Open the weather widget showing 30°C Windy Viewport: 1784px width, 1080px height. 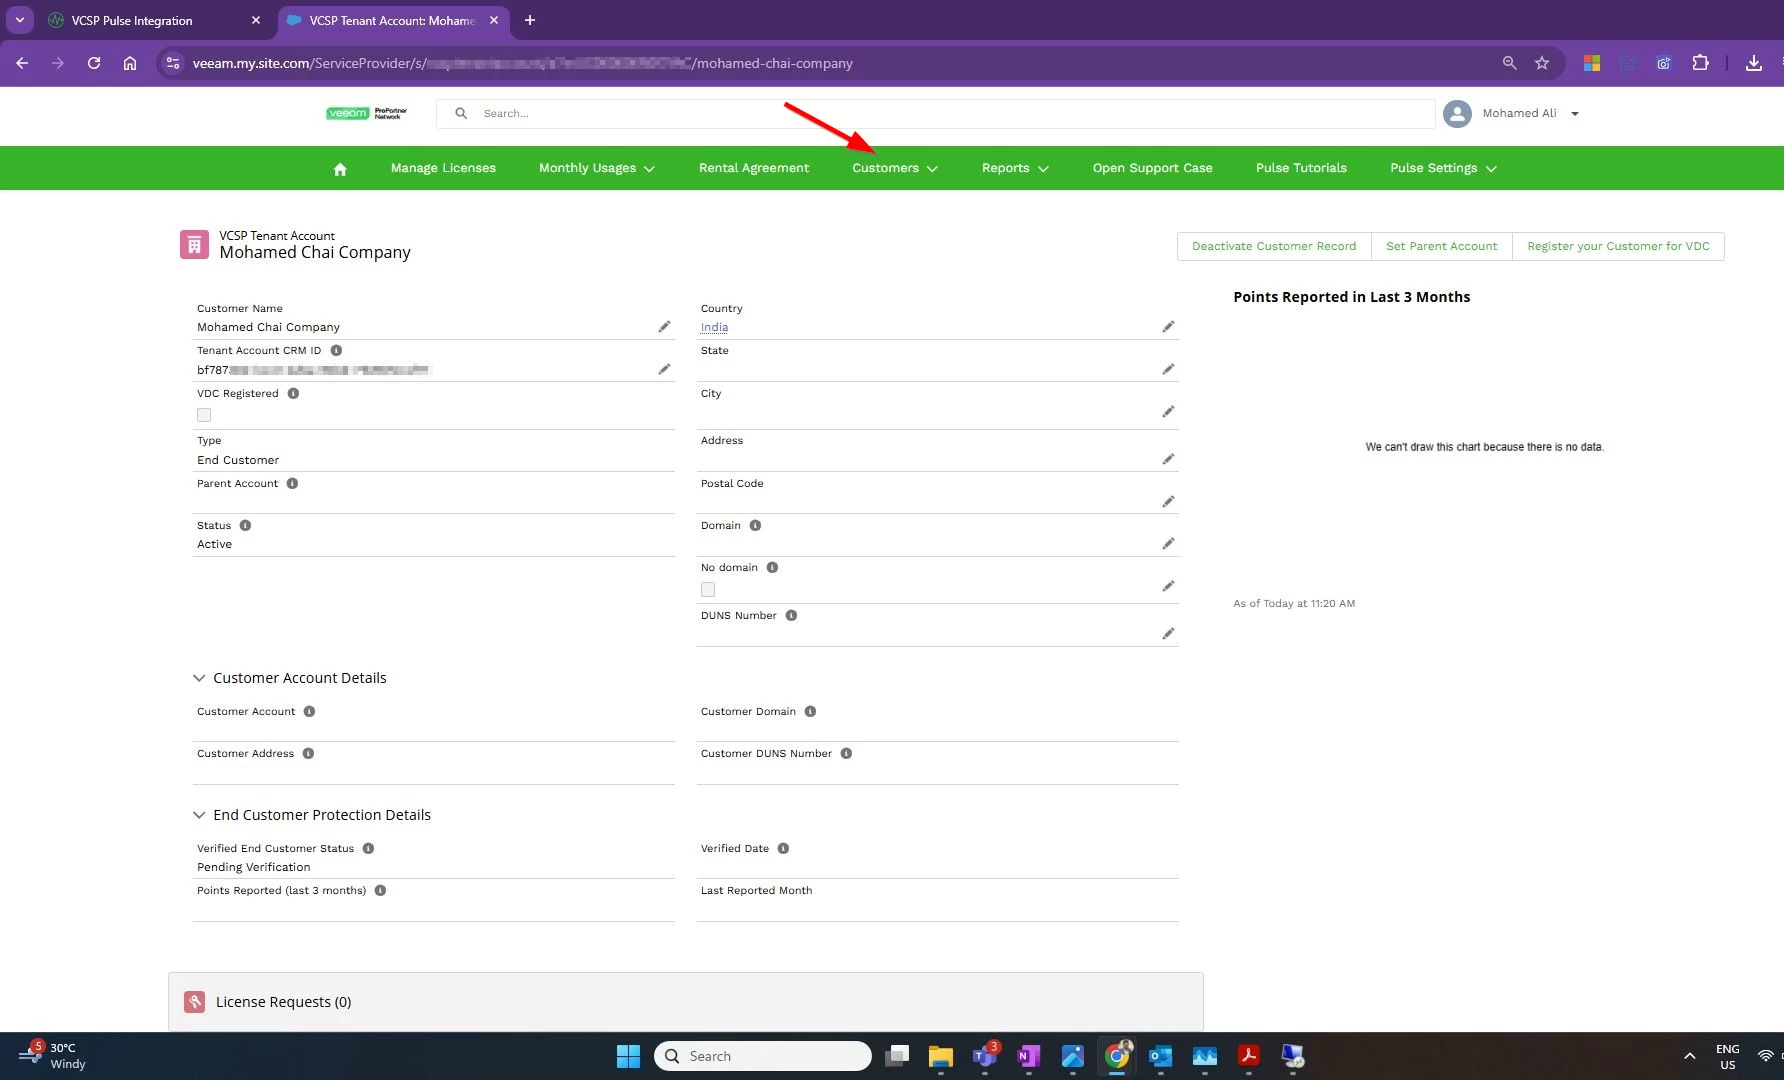pos(52,1056)
